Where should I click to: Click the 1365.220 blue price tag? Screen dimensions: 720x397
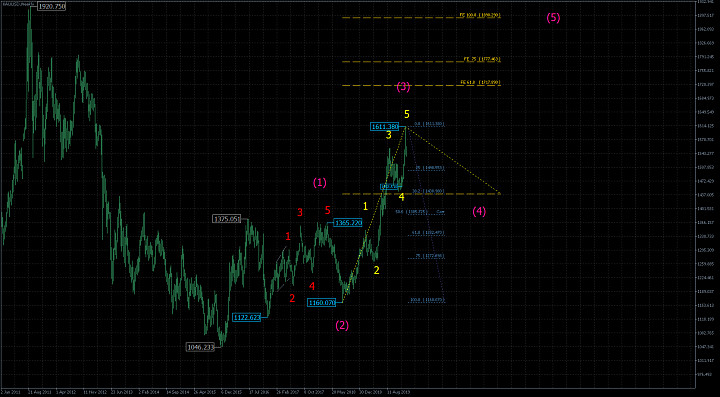point(348,223)
